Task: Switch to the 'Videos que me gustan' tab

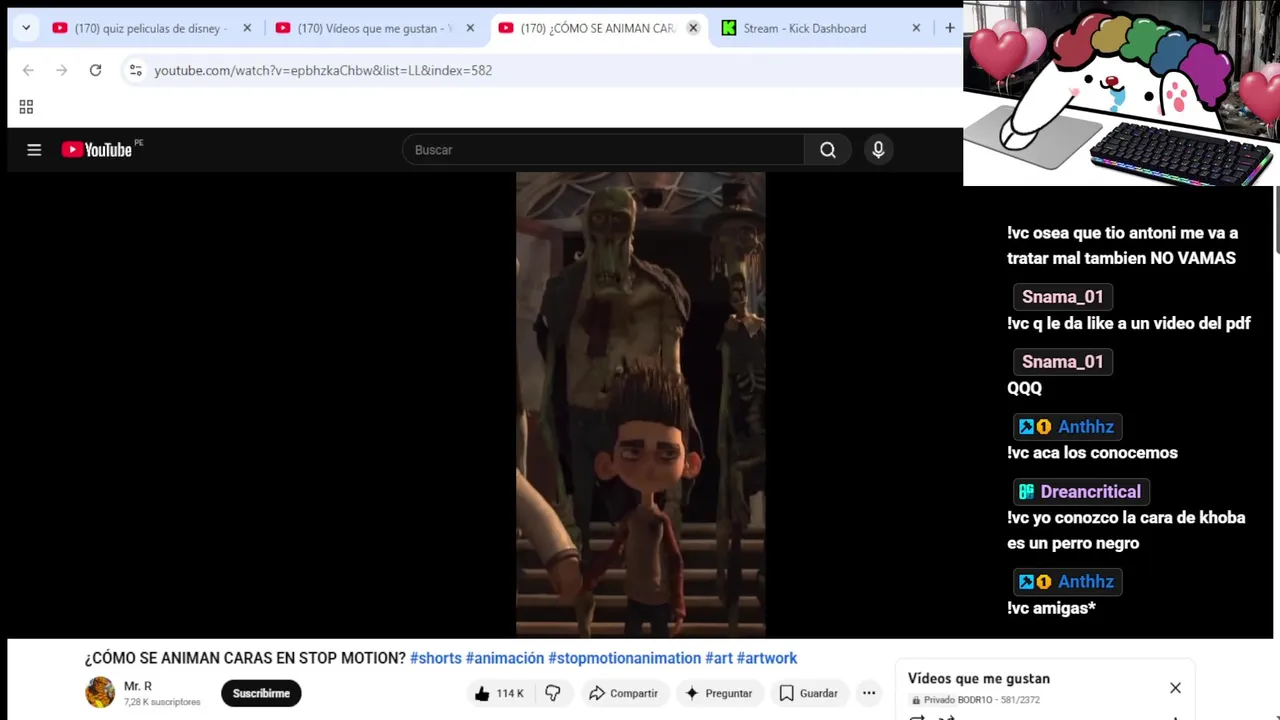Action: [374, 28]
